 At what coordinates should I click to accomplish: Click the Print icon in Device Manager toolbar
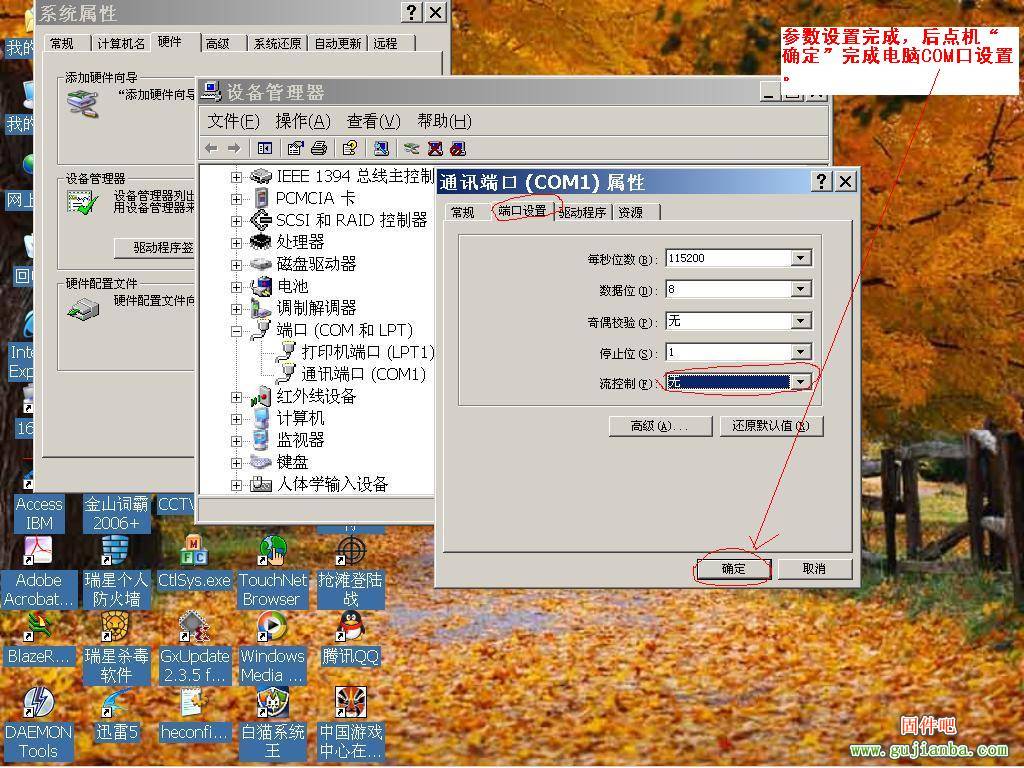pos(319,148)
